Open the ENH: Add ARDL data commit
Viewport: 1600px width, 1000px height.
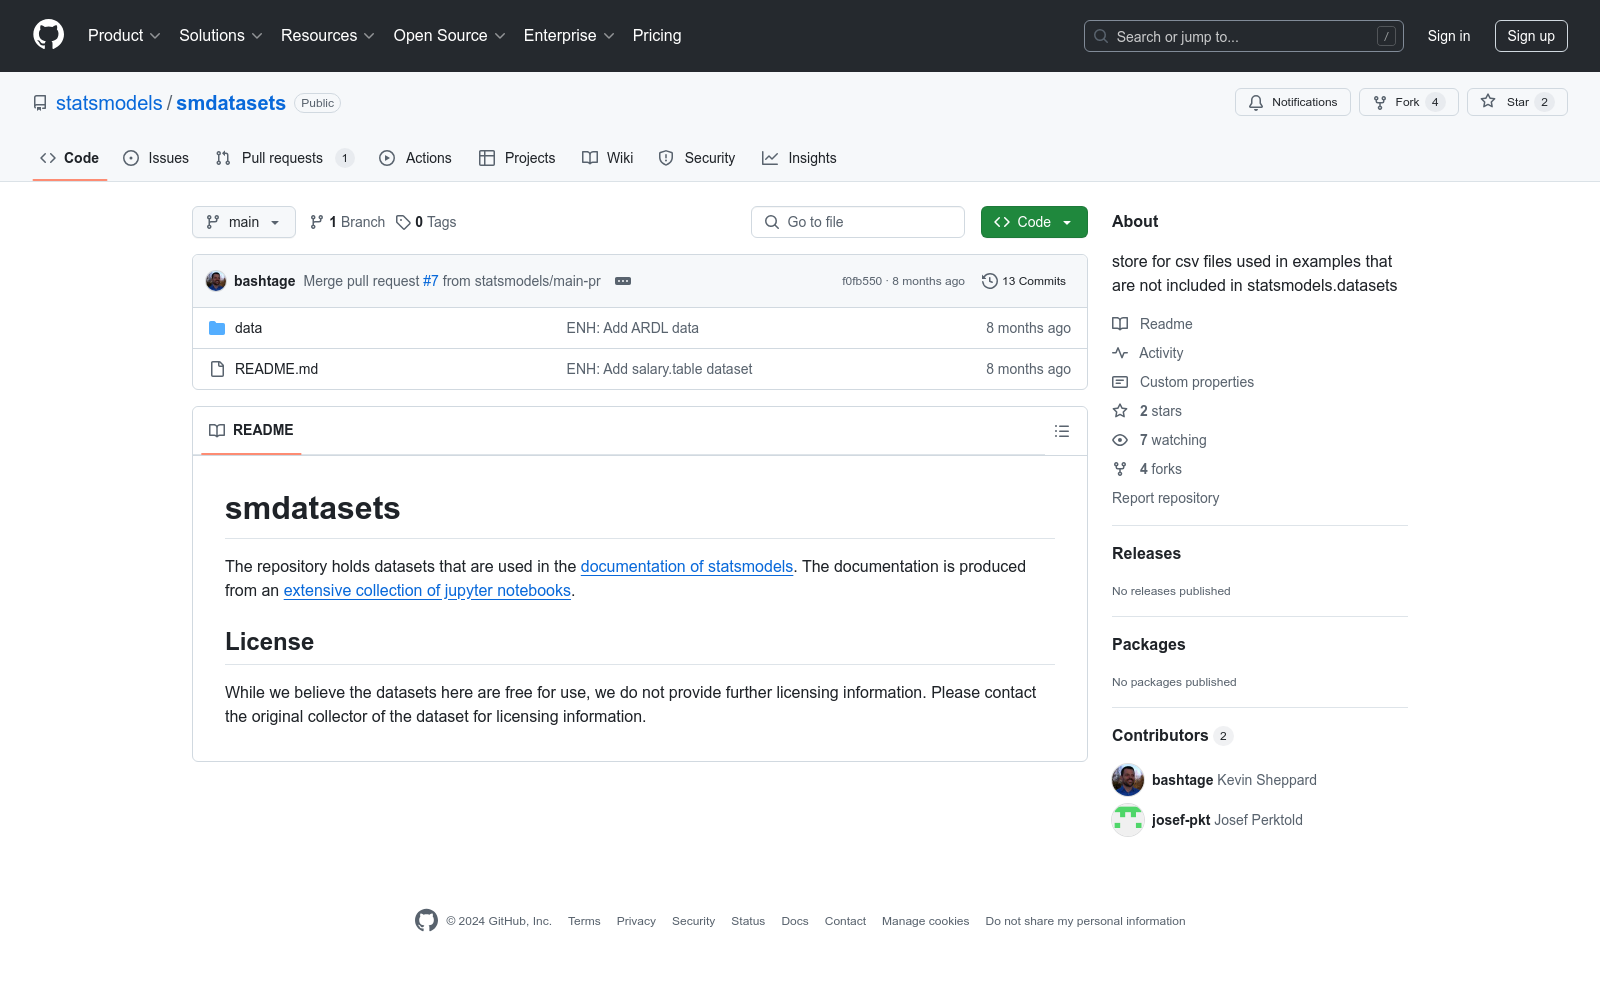(633, 328)
